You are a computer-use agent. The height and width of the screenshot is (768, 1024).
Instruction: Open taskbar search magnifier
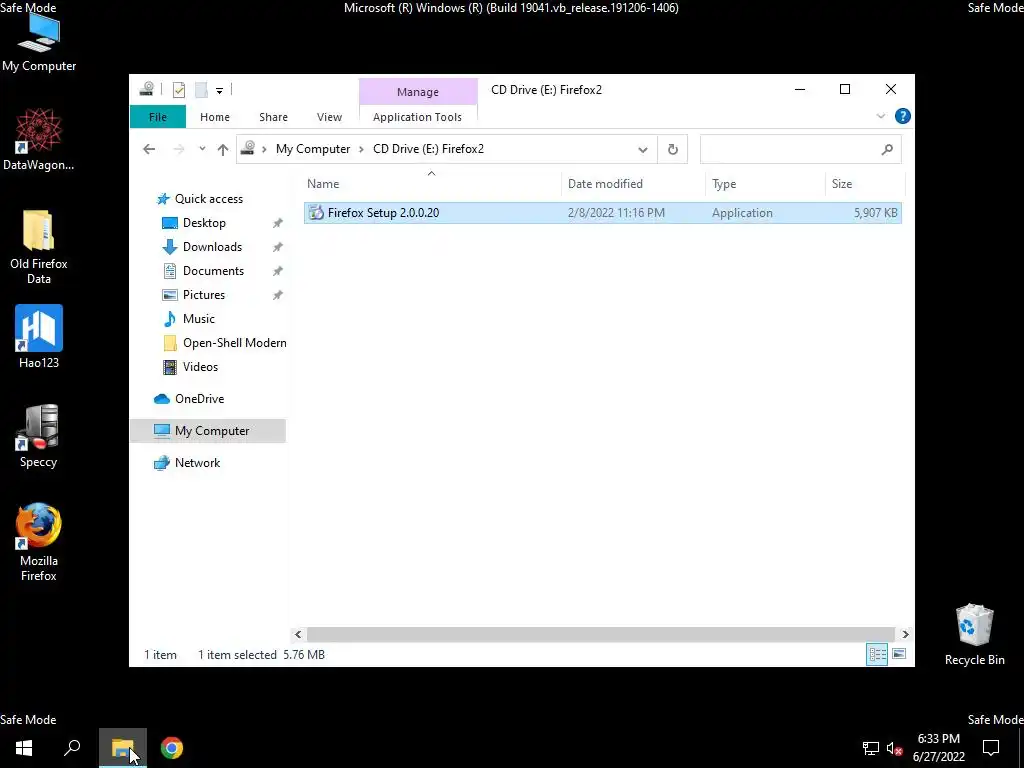coord(72,748)
